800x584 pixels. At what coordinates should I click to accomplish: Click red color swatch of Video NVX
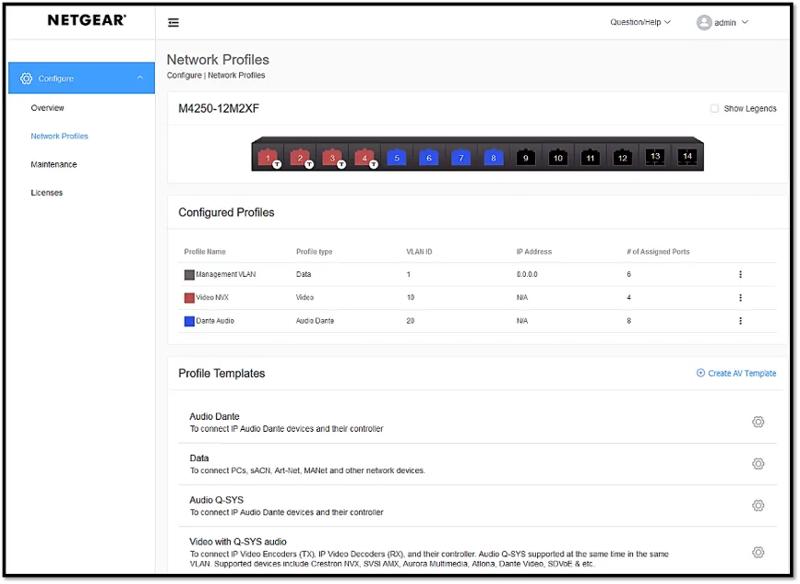click(189, 298)
